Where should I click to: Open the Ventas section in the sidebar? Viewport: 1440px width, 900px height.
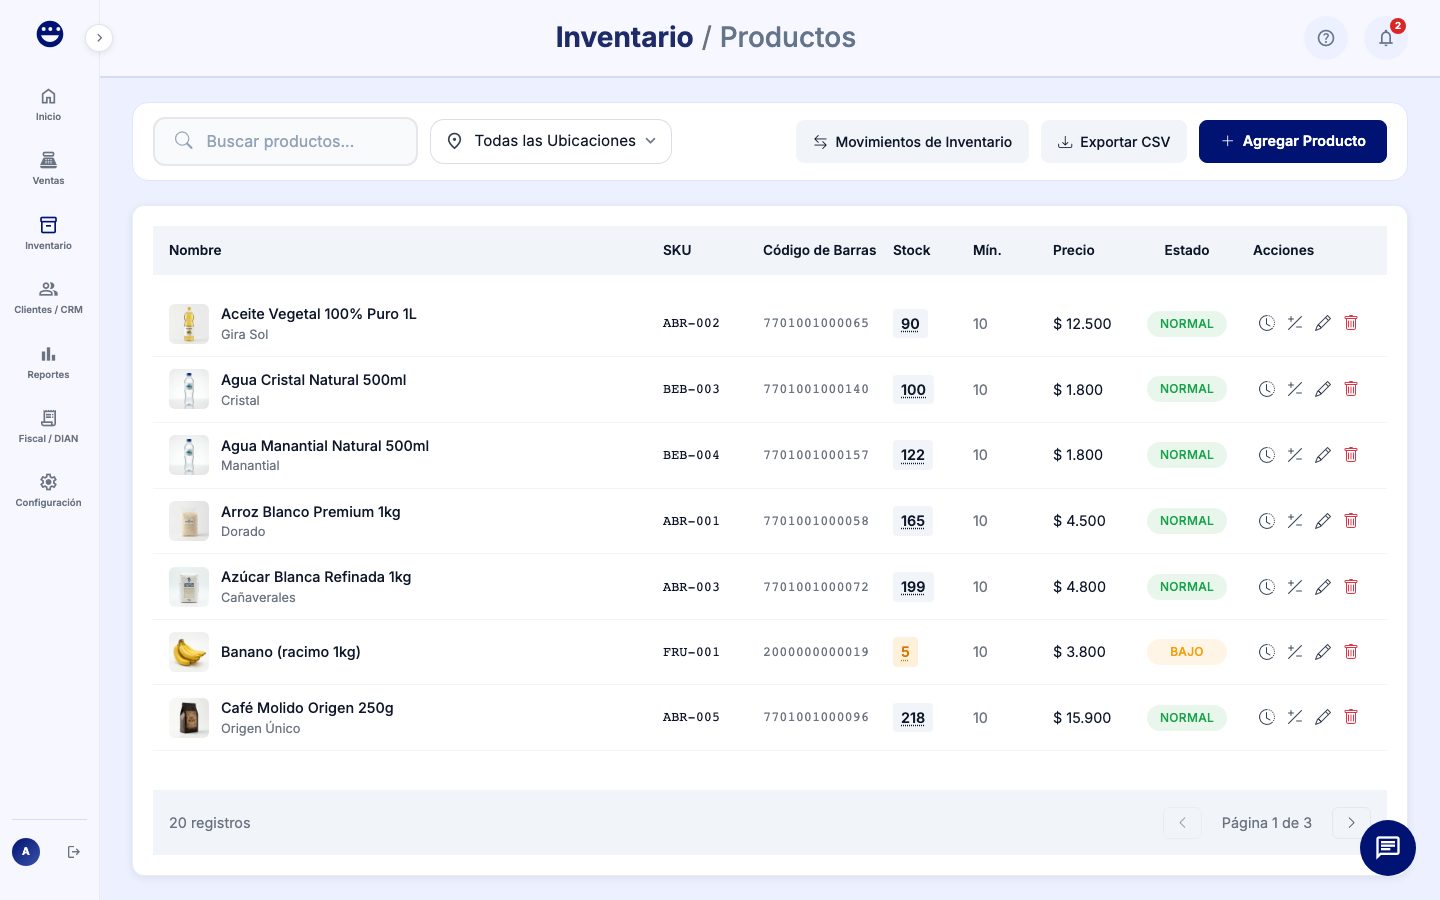click(48, 168)
